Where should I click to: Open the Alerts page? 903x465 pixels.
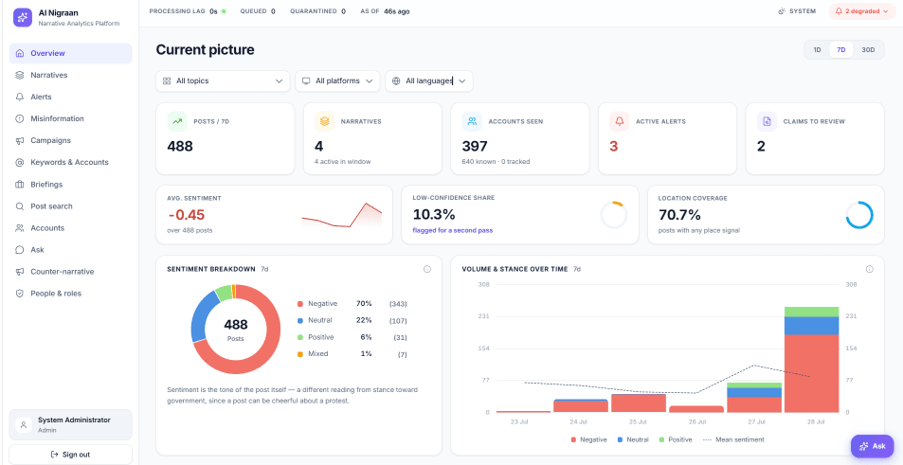70,97
